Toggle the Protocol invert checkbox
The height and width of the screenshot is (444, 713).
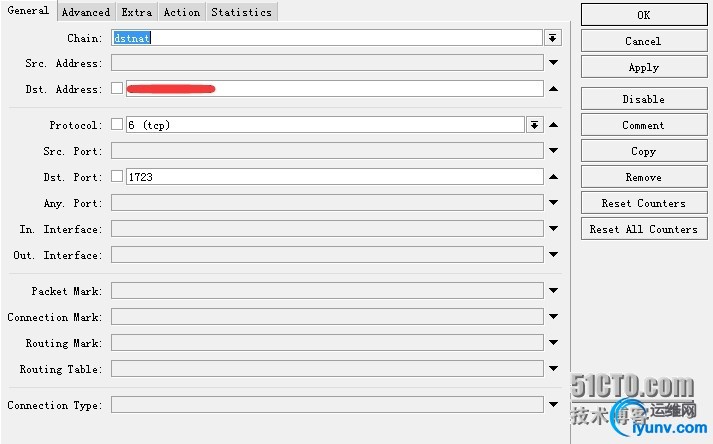[x=117, y=124]
